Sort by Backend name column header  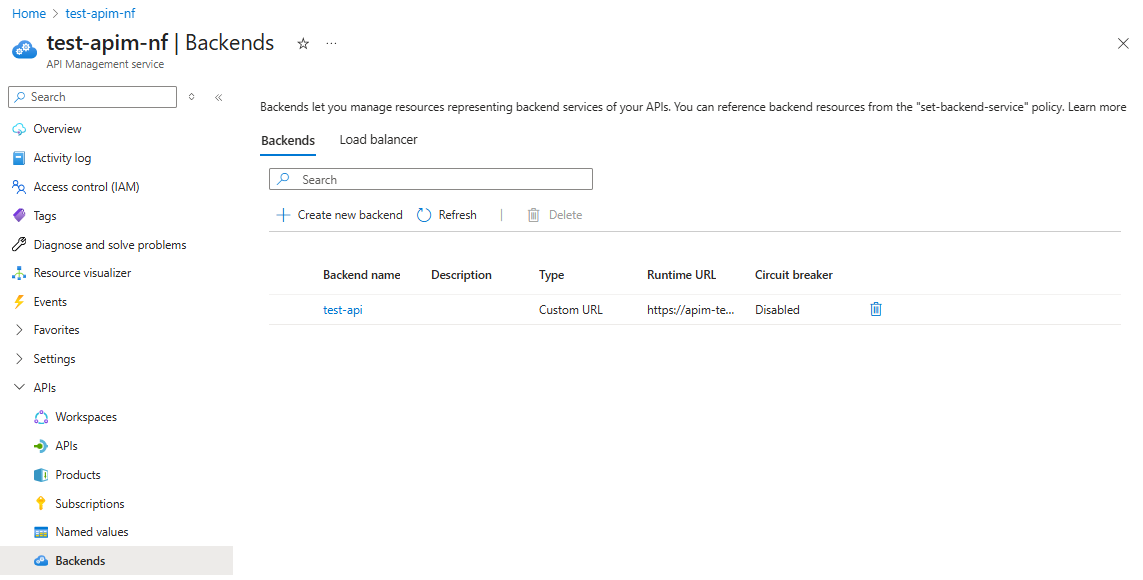pyautogui.click(x=362, y=275)
